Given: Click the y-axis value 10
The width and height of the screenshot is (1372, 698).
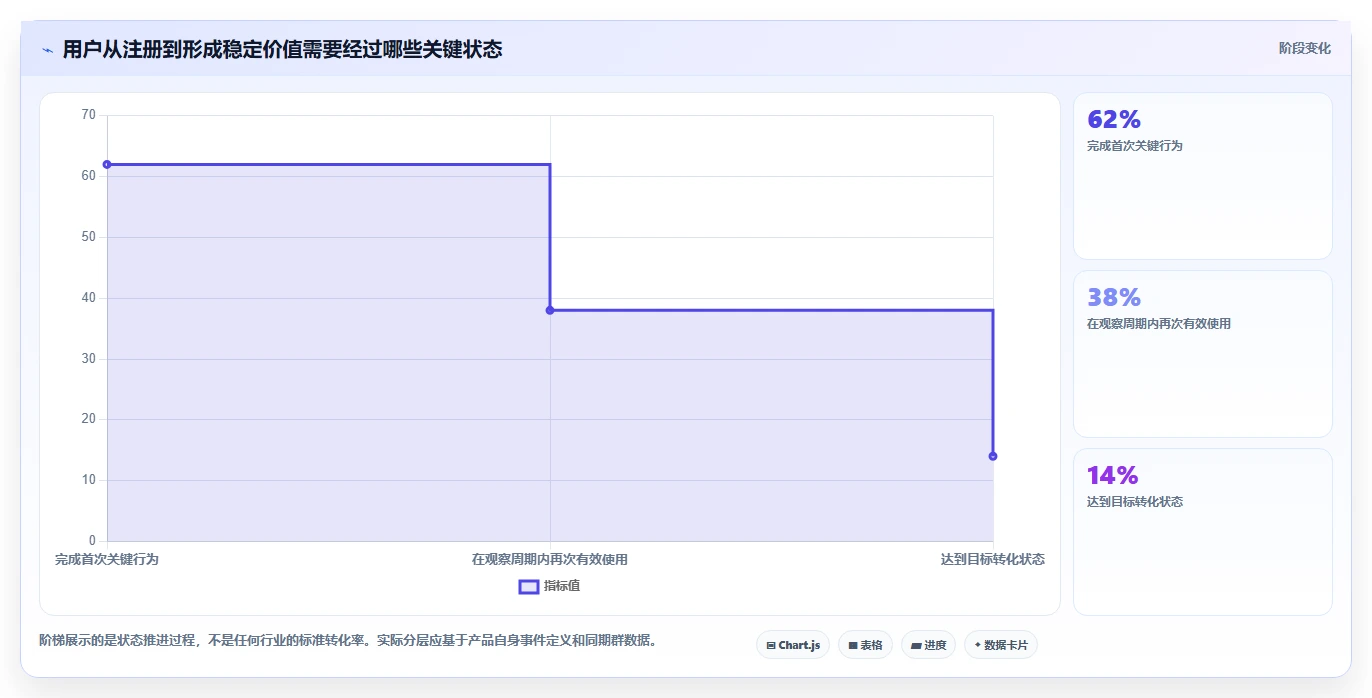Looking at the screenshot, I should (x=89, y=480).
